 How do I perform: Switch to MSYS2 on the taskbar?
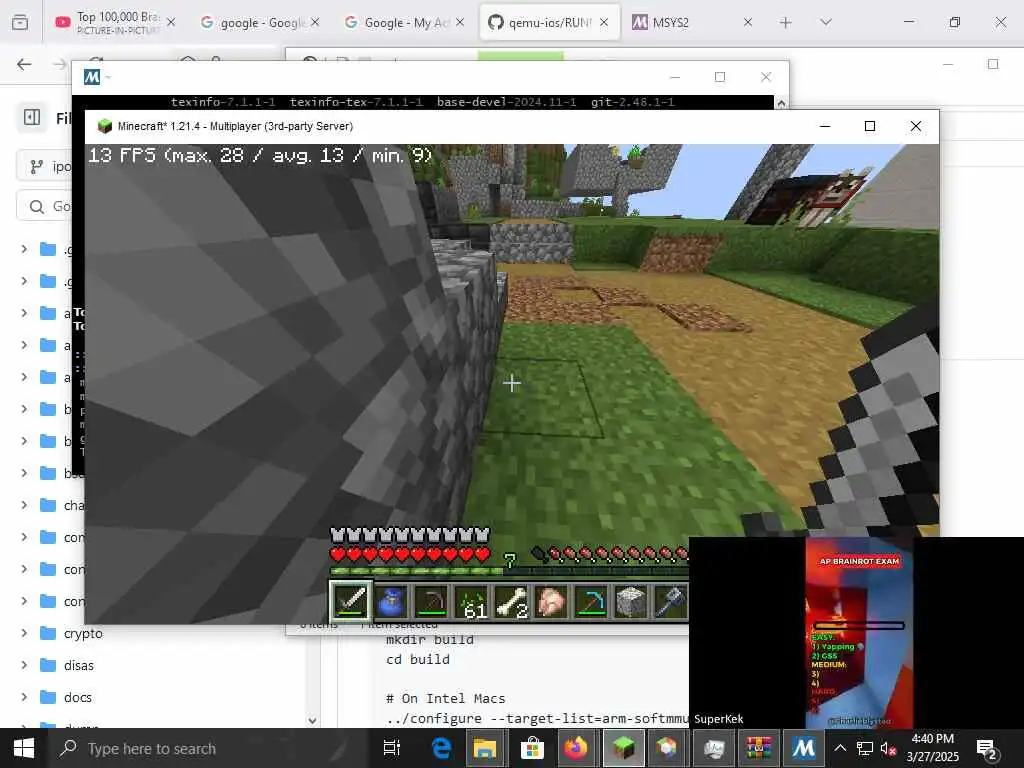[804, 748]
